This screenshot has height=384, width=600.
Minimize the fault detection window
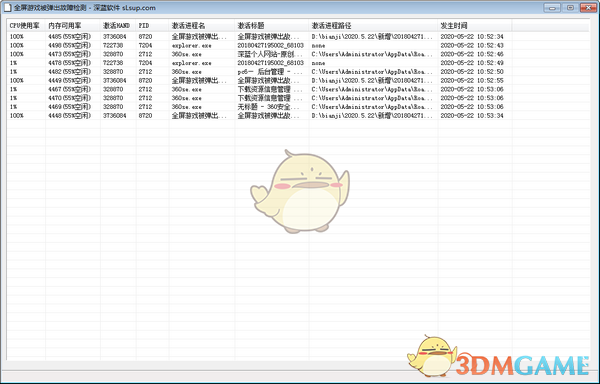(x=552, y=7)
